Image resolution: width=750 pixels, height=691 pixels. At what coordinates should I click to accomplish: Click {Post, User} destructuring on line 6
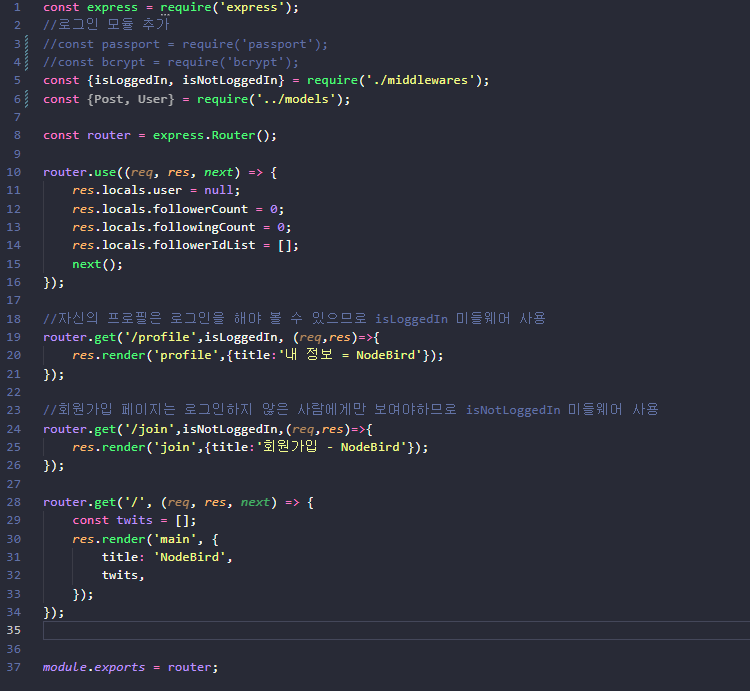click(x=131, y=99)
